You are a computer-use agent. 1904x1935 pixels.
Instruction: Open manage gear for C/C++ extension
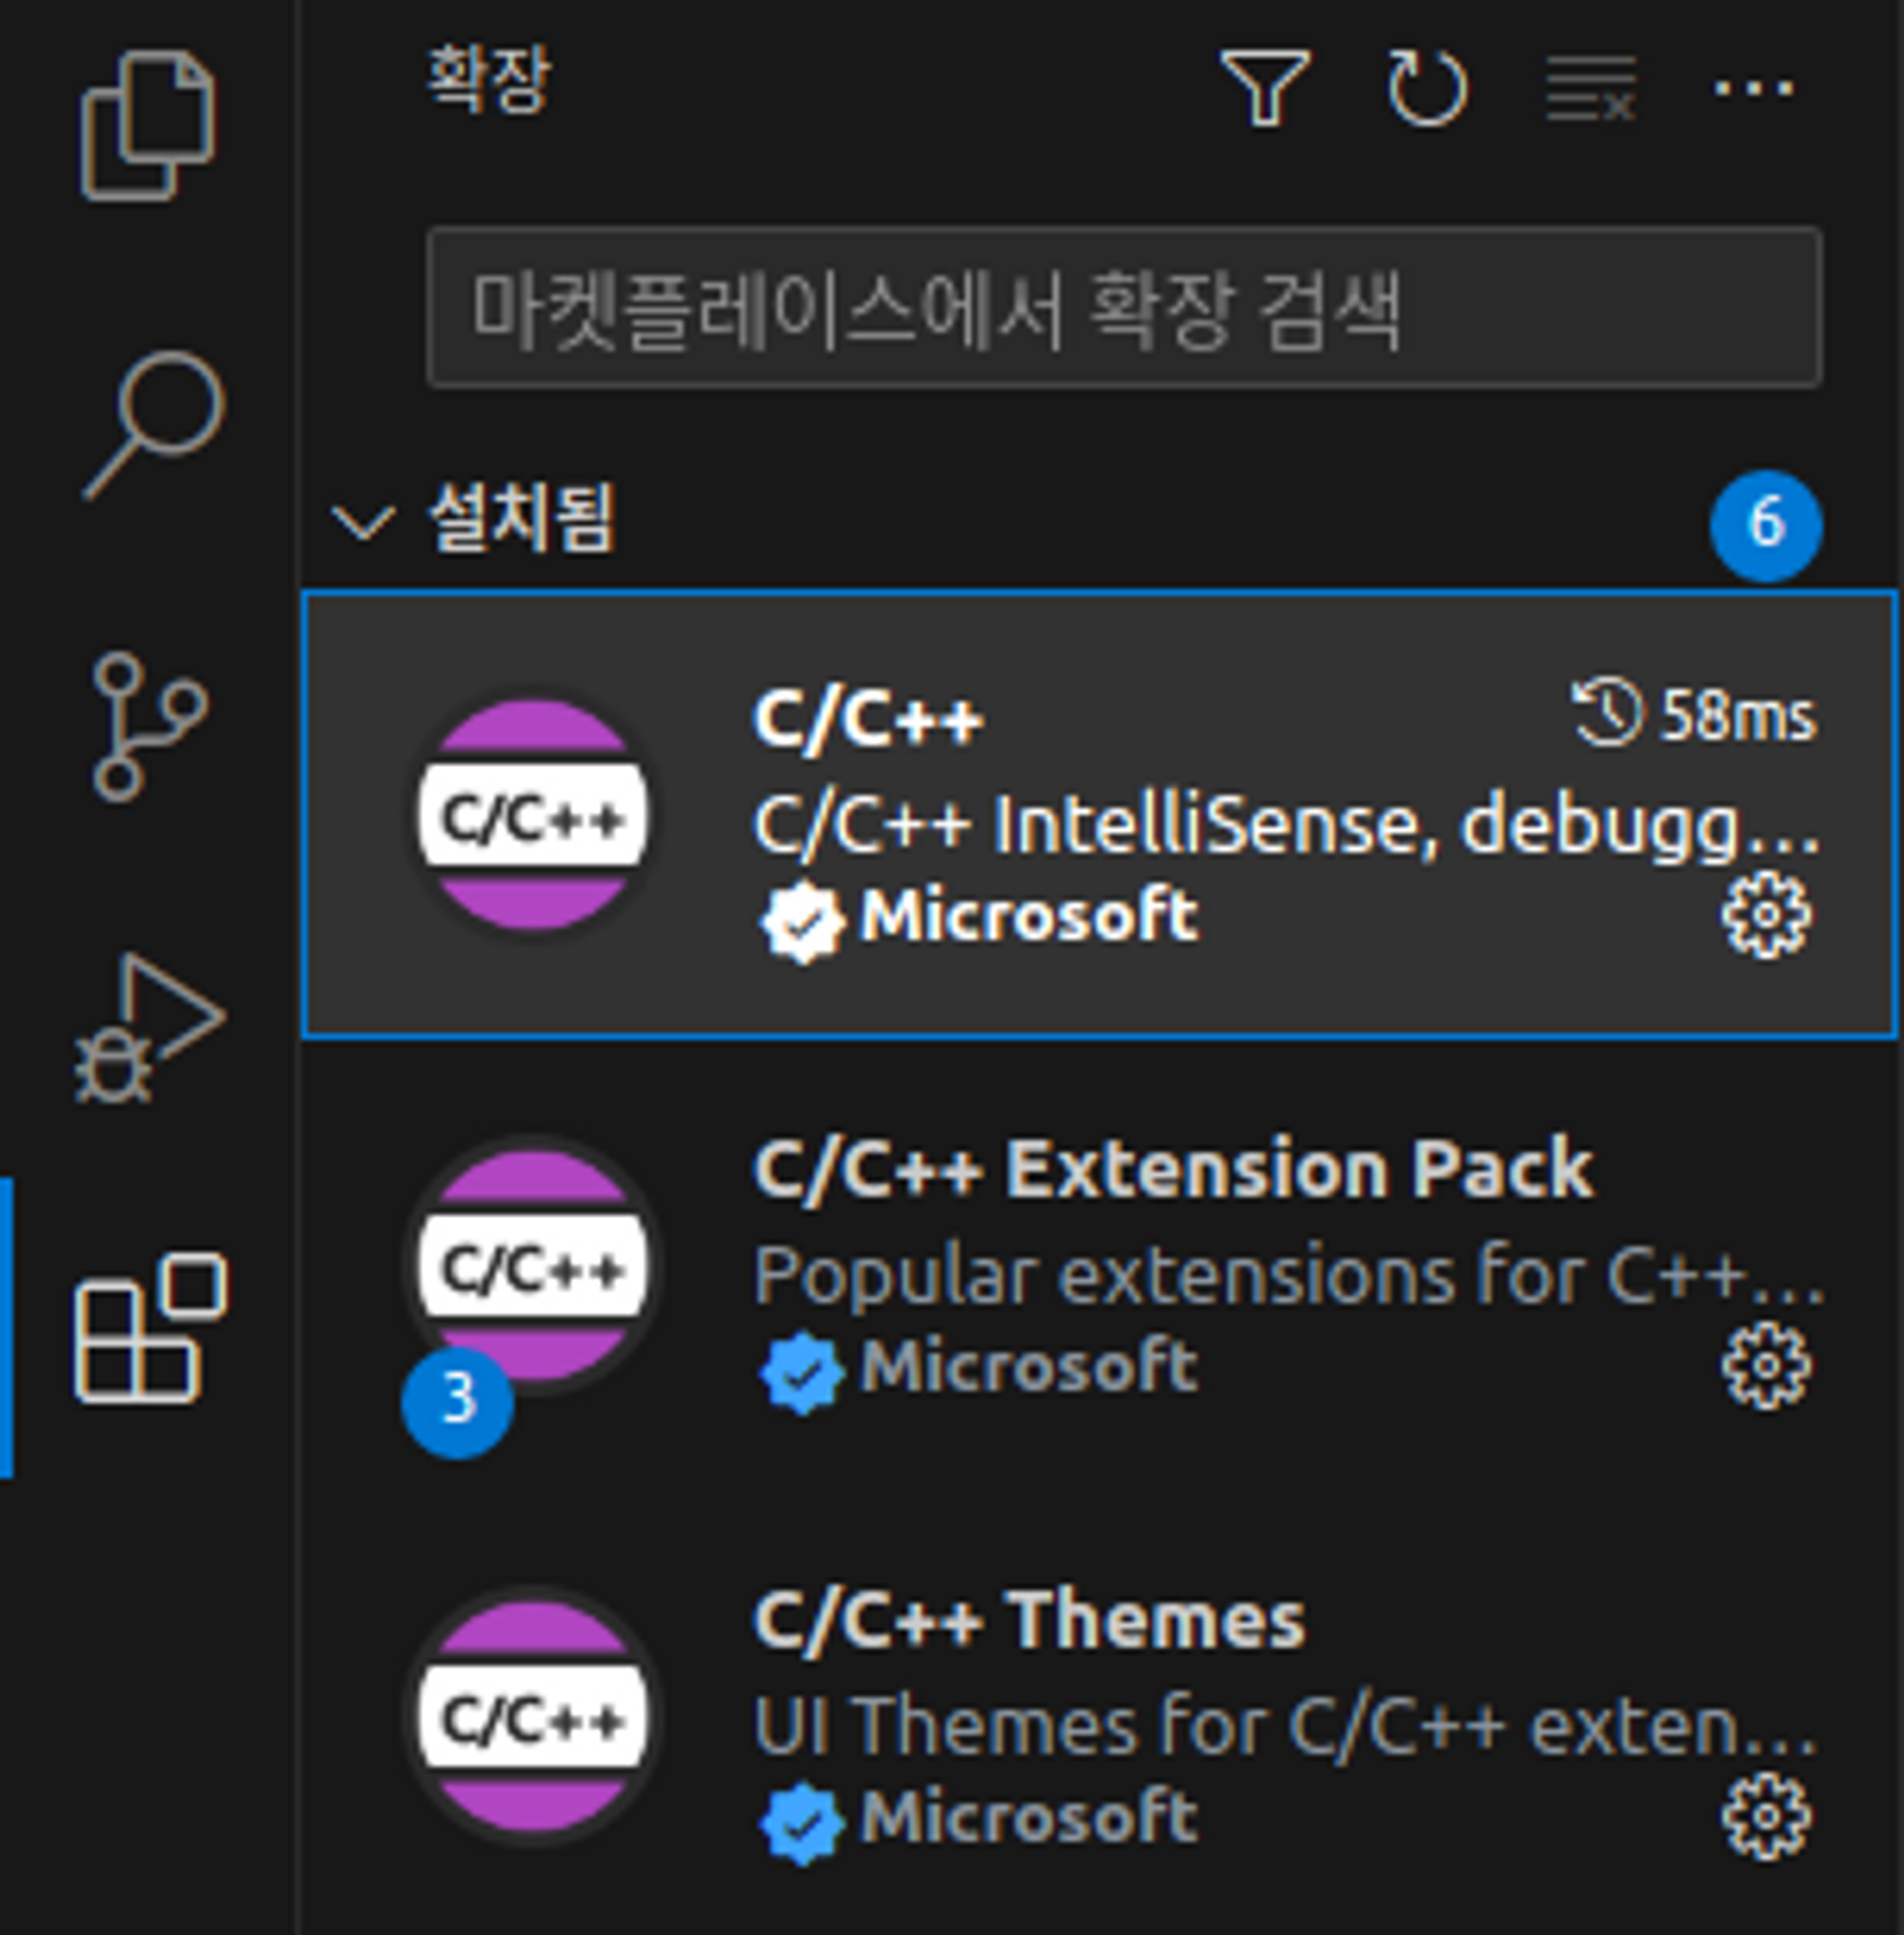pyautogui.click(x=1765, y=915)
